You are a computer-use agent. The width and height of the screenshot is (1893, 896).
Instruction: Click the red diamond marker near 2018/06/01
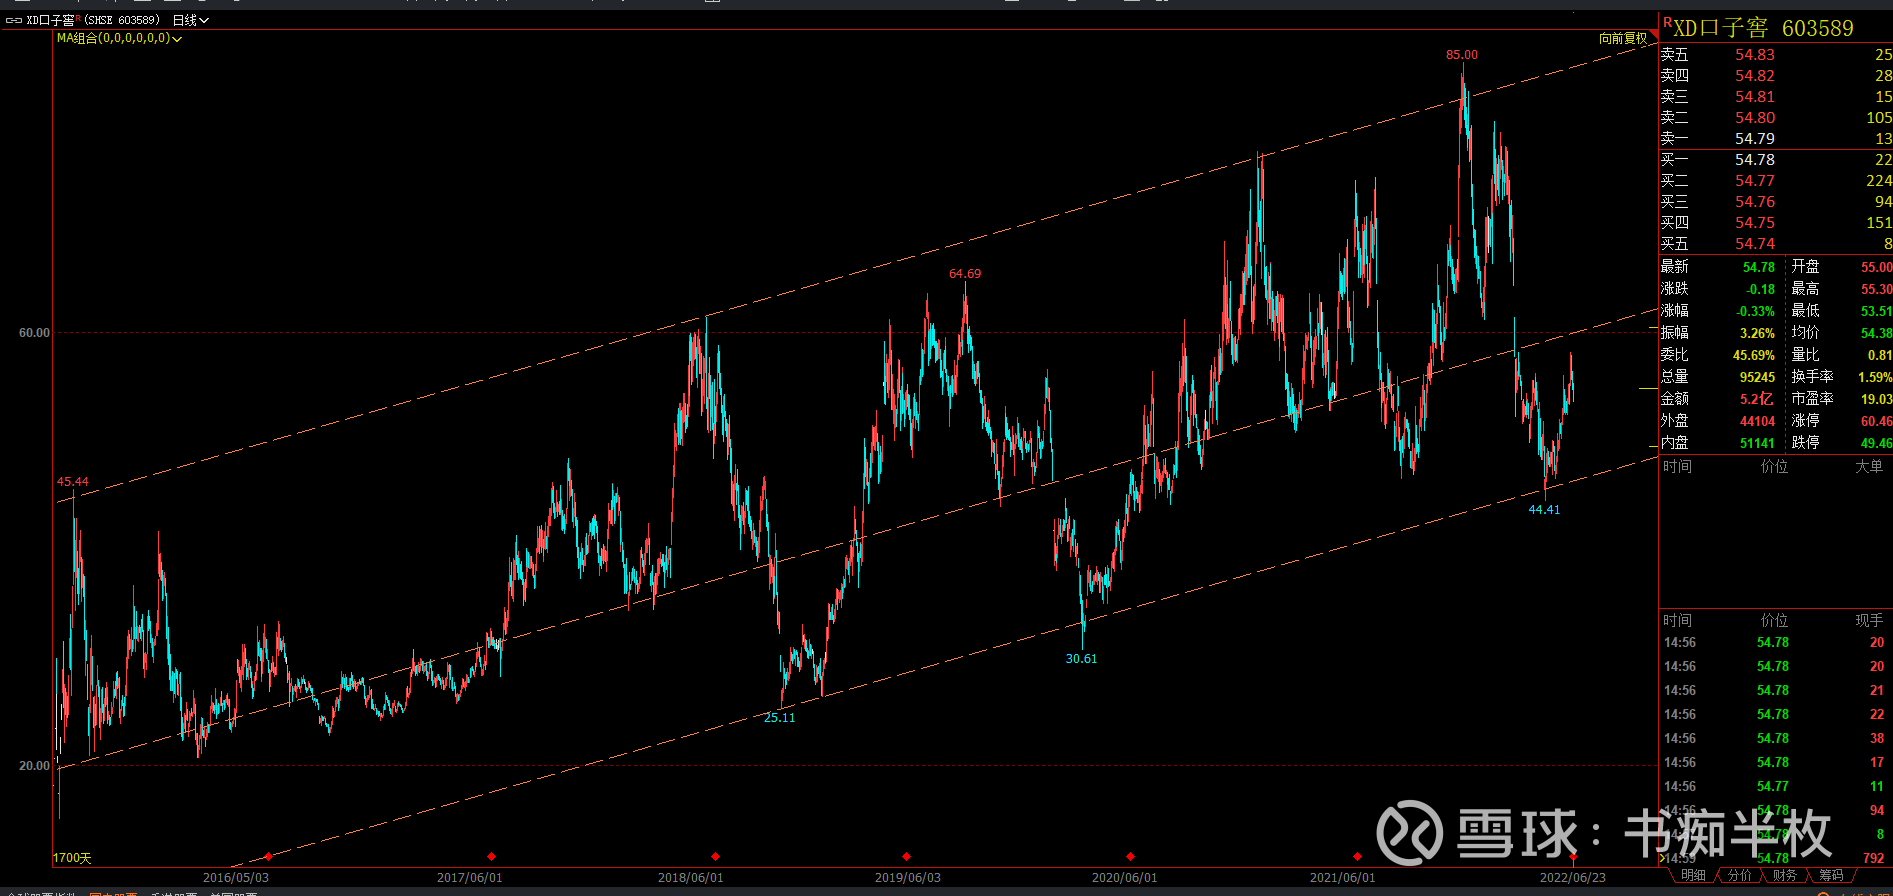click(x=715, y=857)
